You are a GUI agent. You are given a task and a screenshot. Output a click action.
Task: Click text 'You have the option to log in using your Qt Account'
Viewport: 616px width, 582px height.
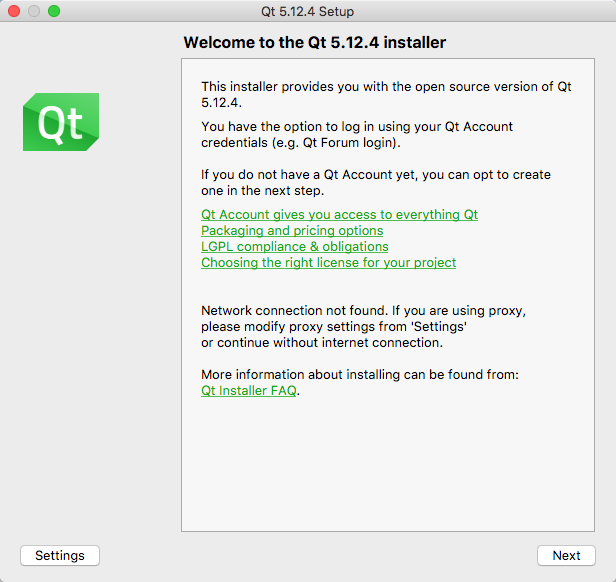[357, 127]
